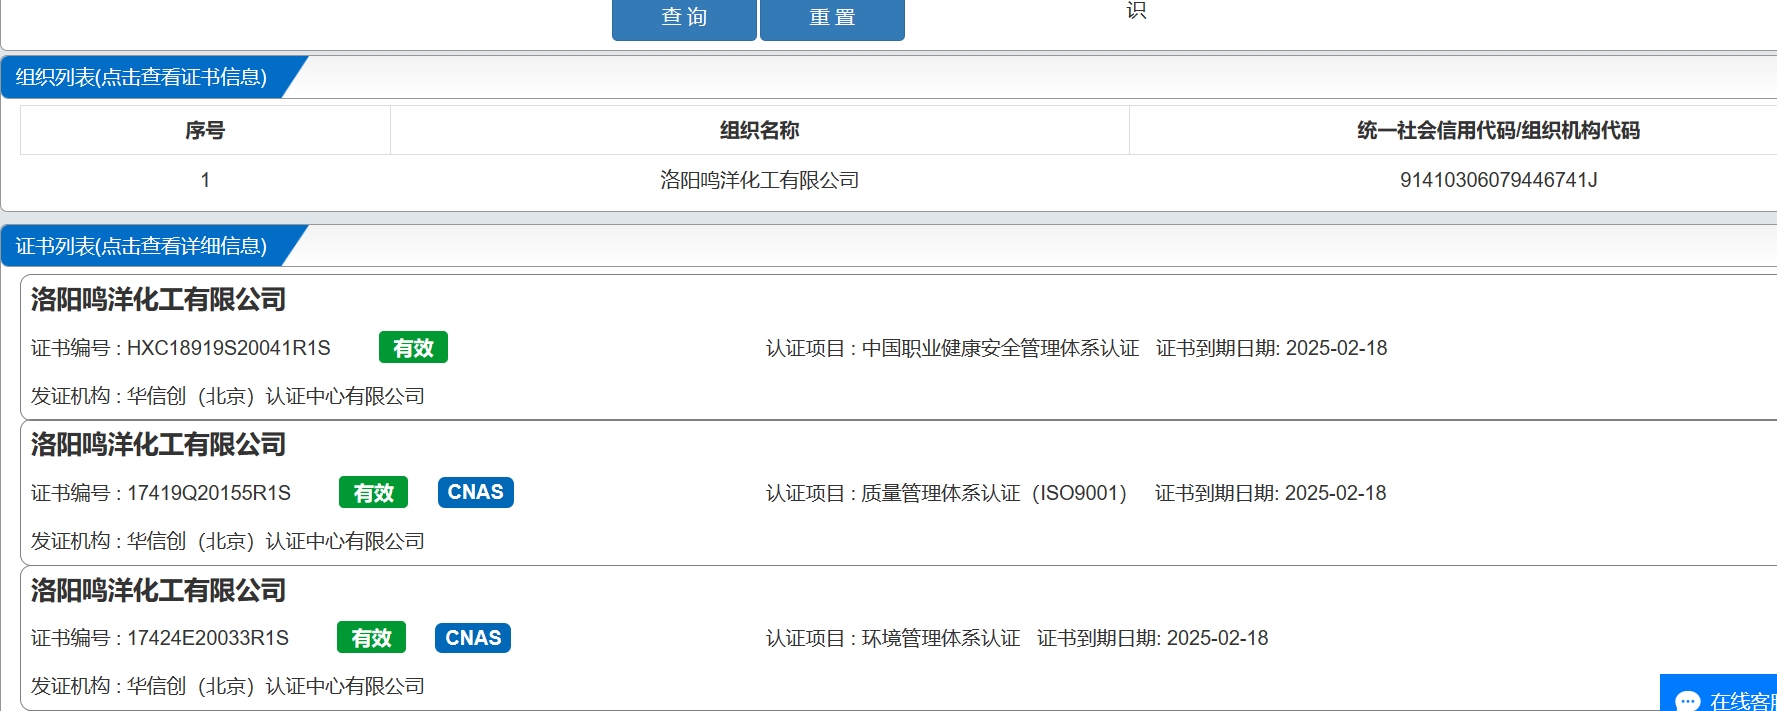Open certificate HXC18919S20041R1S card title
This screenshot has height=711, width=1777.
[158, 300]
